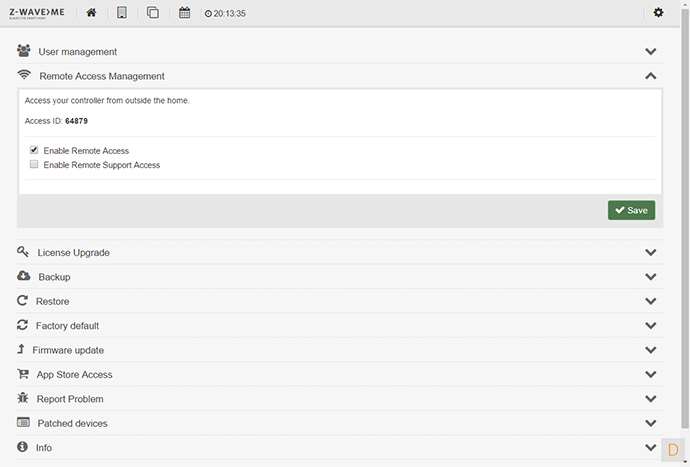The width and height of the screenshot is (690, 467).
Task: Click the green Save button
Action: [631, 210]
